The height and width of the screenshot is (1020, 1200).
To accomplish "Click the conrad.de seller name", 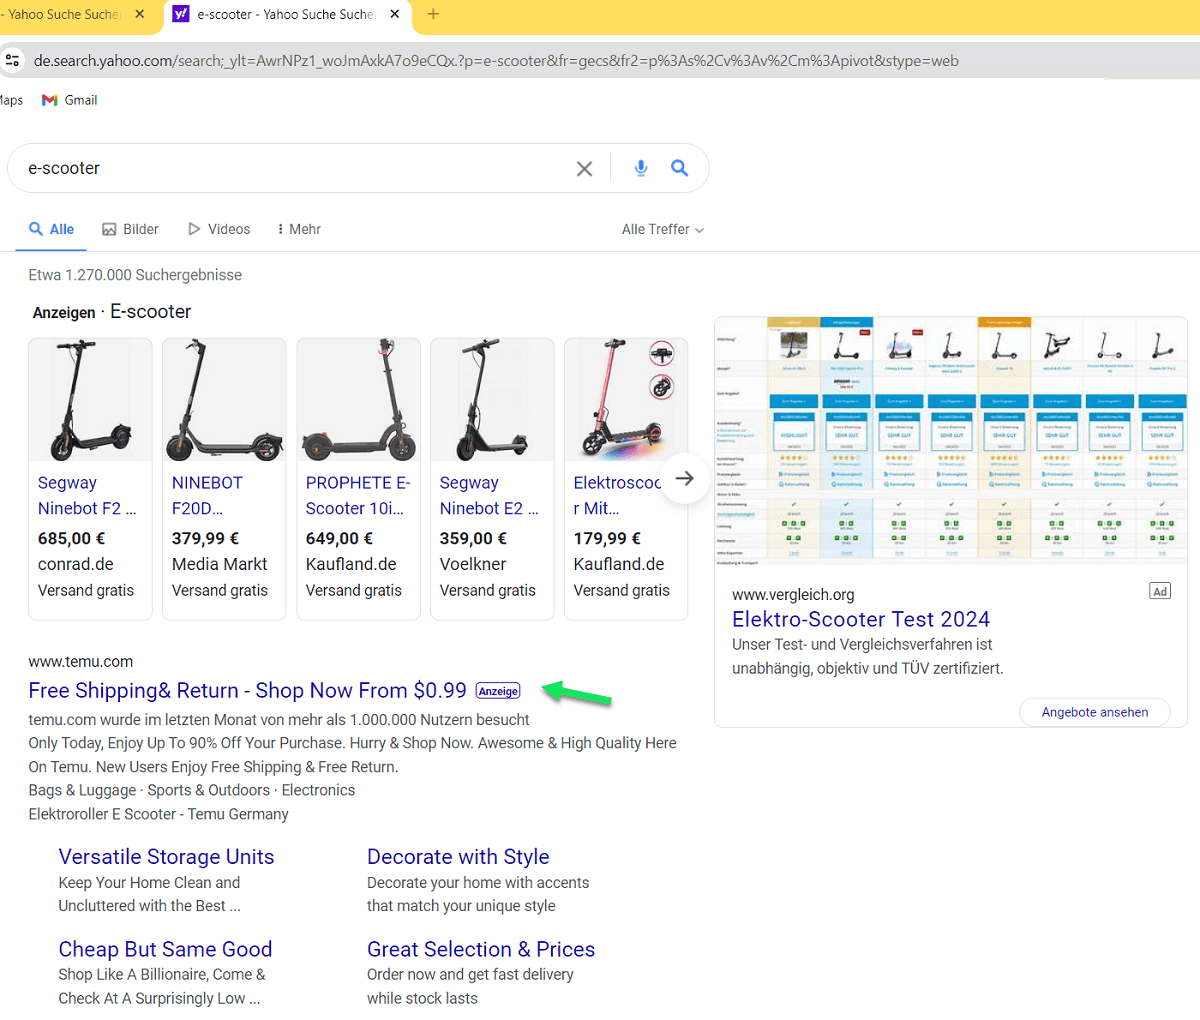I will coord(76,564).
